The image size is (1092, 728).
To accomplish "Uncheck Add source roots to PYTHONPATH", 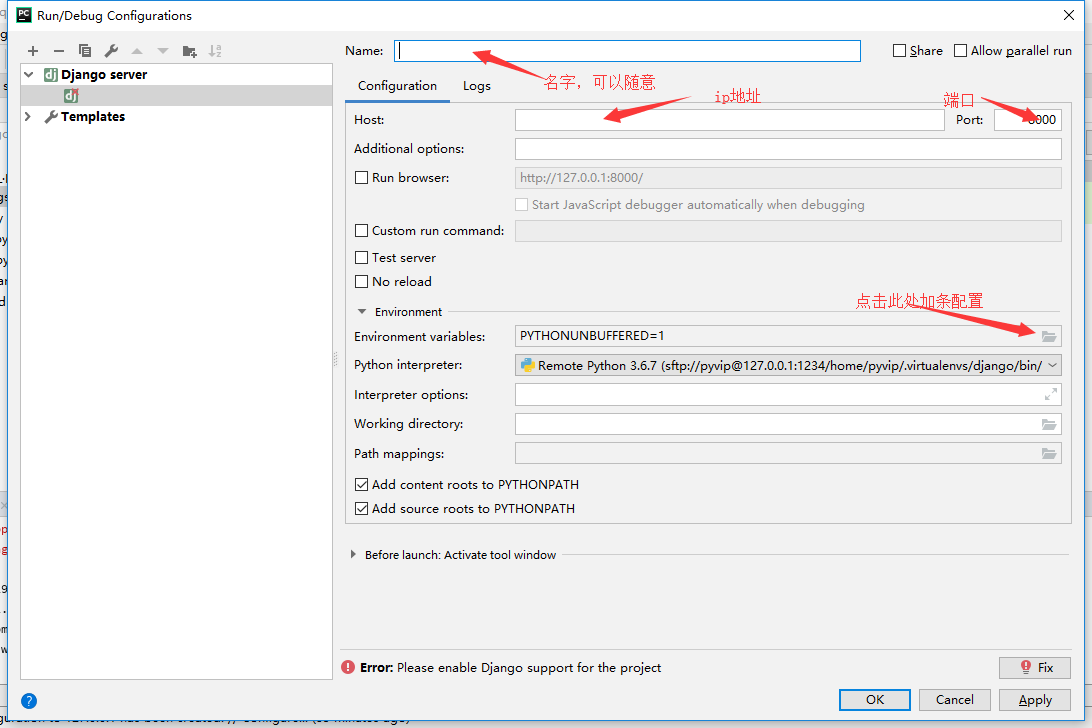I will point(362,507).
